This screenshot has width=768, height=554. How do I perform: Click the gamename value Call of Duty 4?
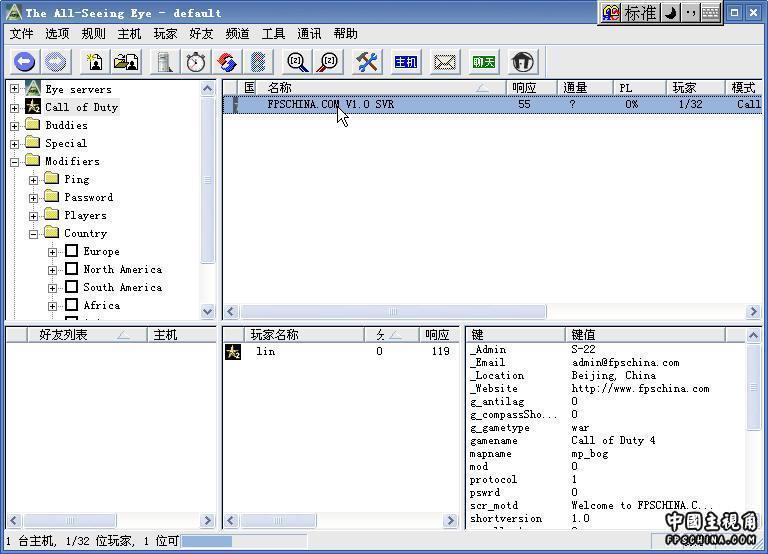[x=613, y=440]
